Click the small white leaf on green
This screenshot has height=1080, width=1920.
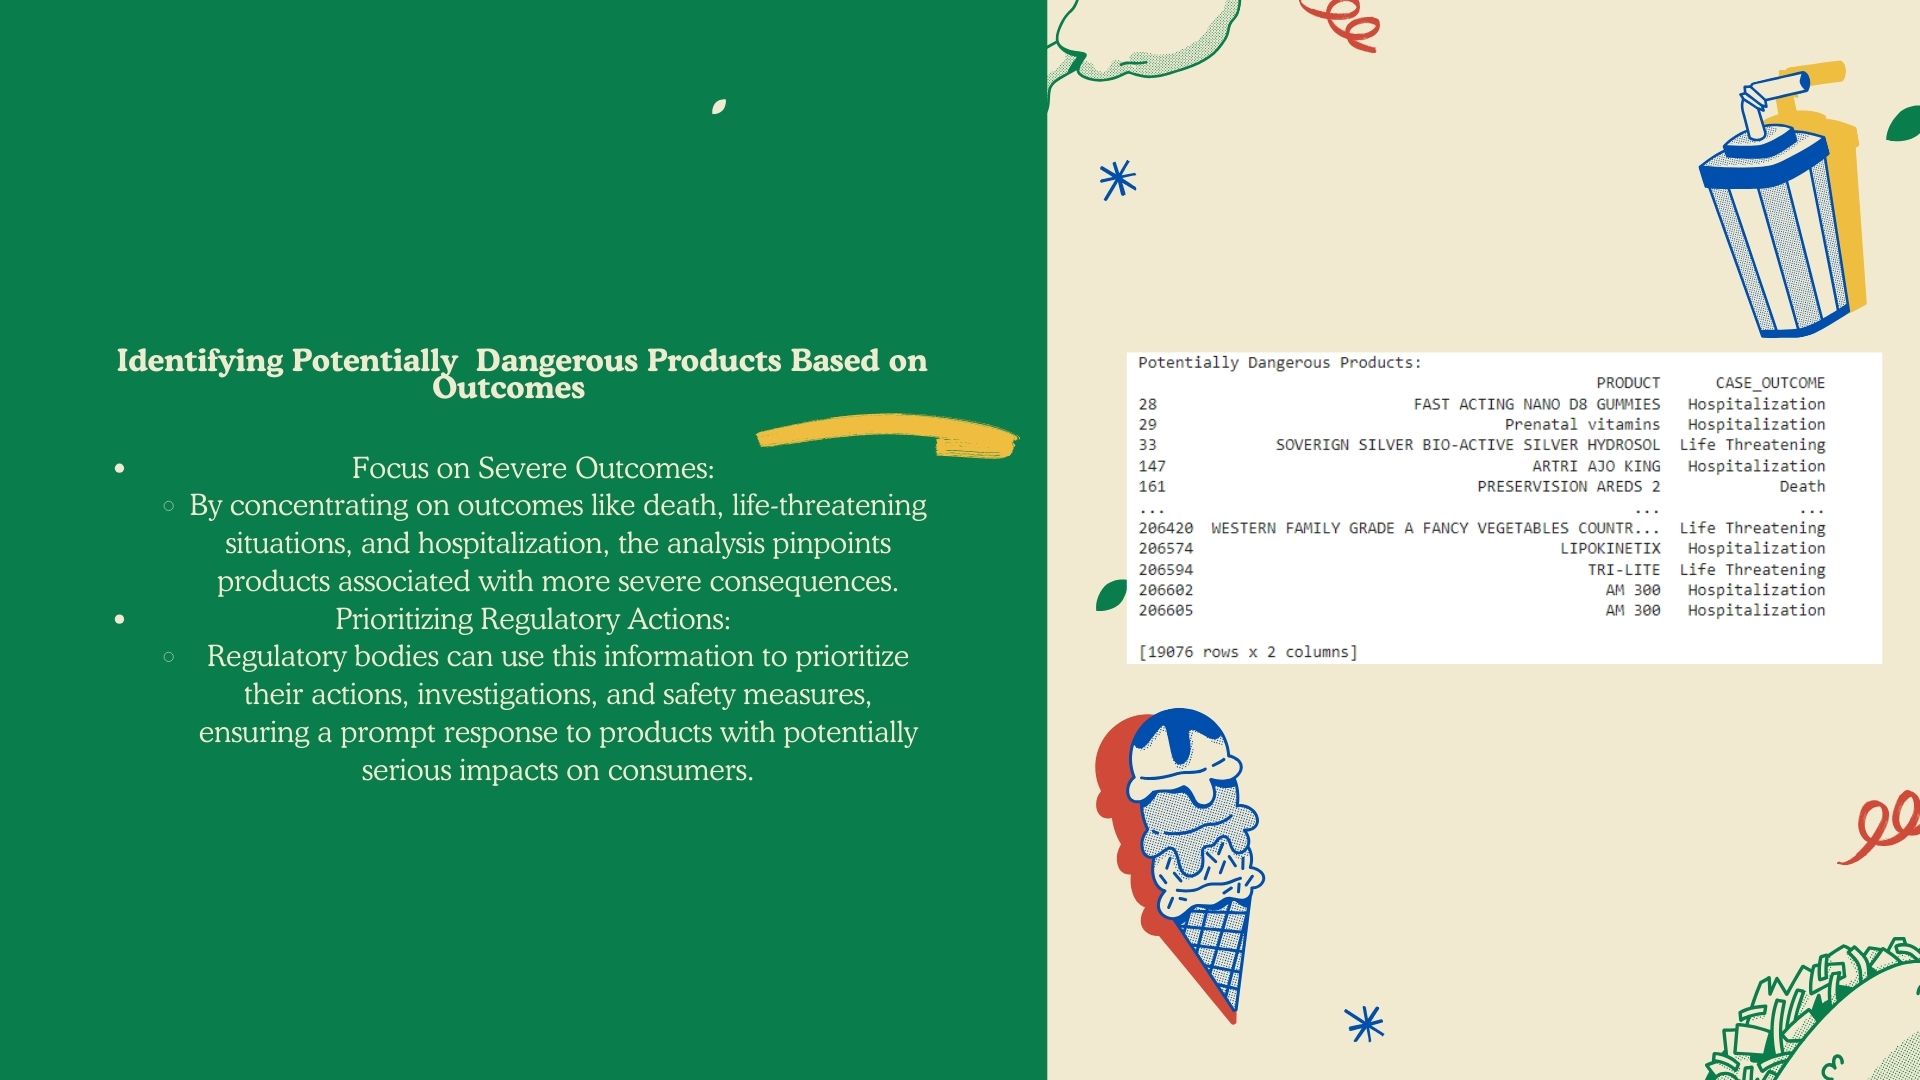tap(718, 106)
